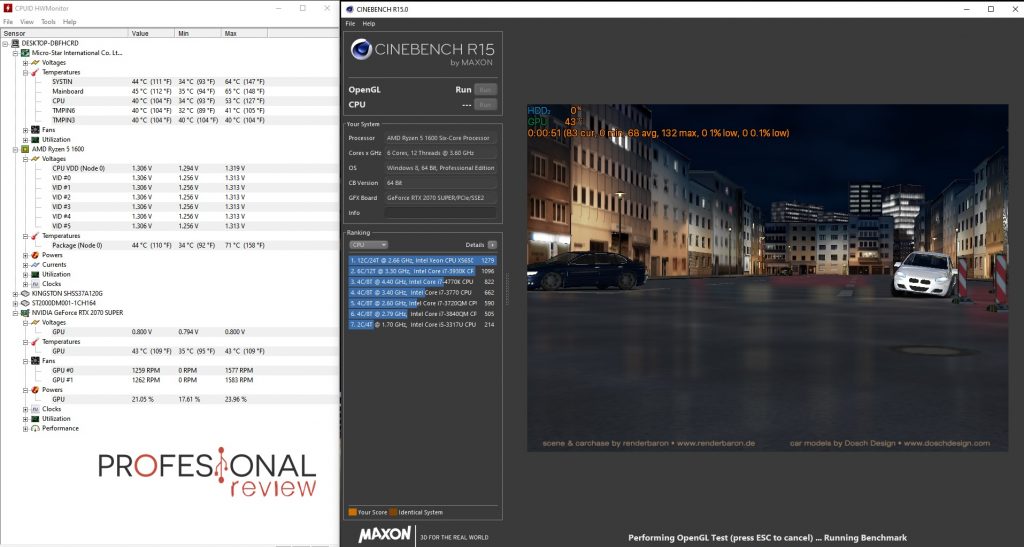Click the NVIDIA GeForce RTX 2070 SUPER icon
The width and height of the screenshot is (1024, 547).
(25, 313)
